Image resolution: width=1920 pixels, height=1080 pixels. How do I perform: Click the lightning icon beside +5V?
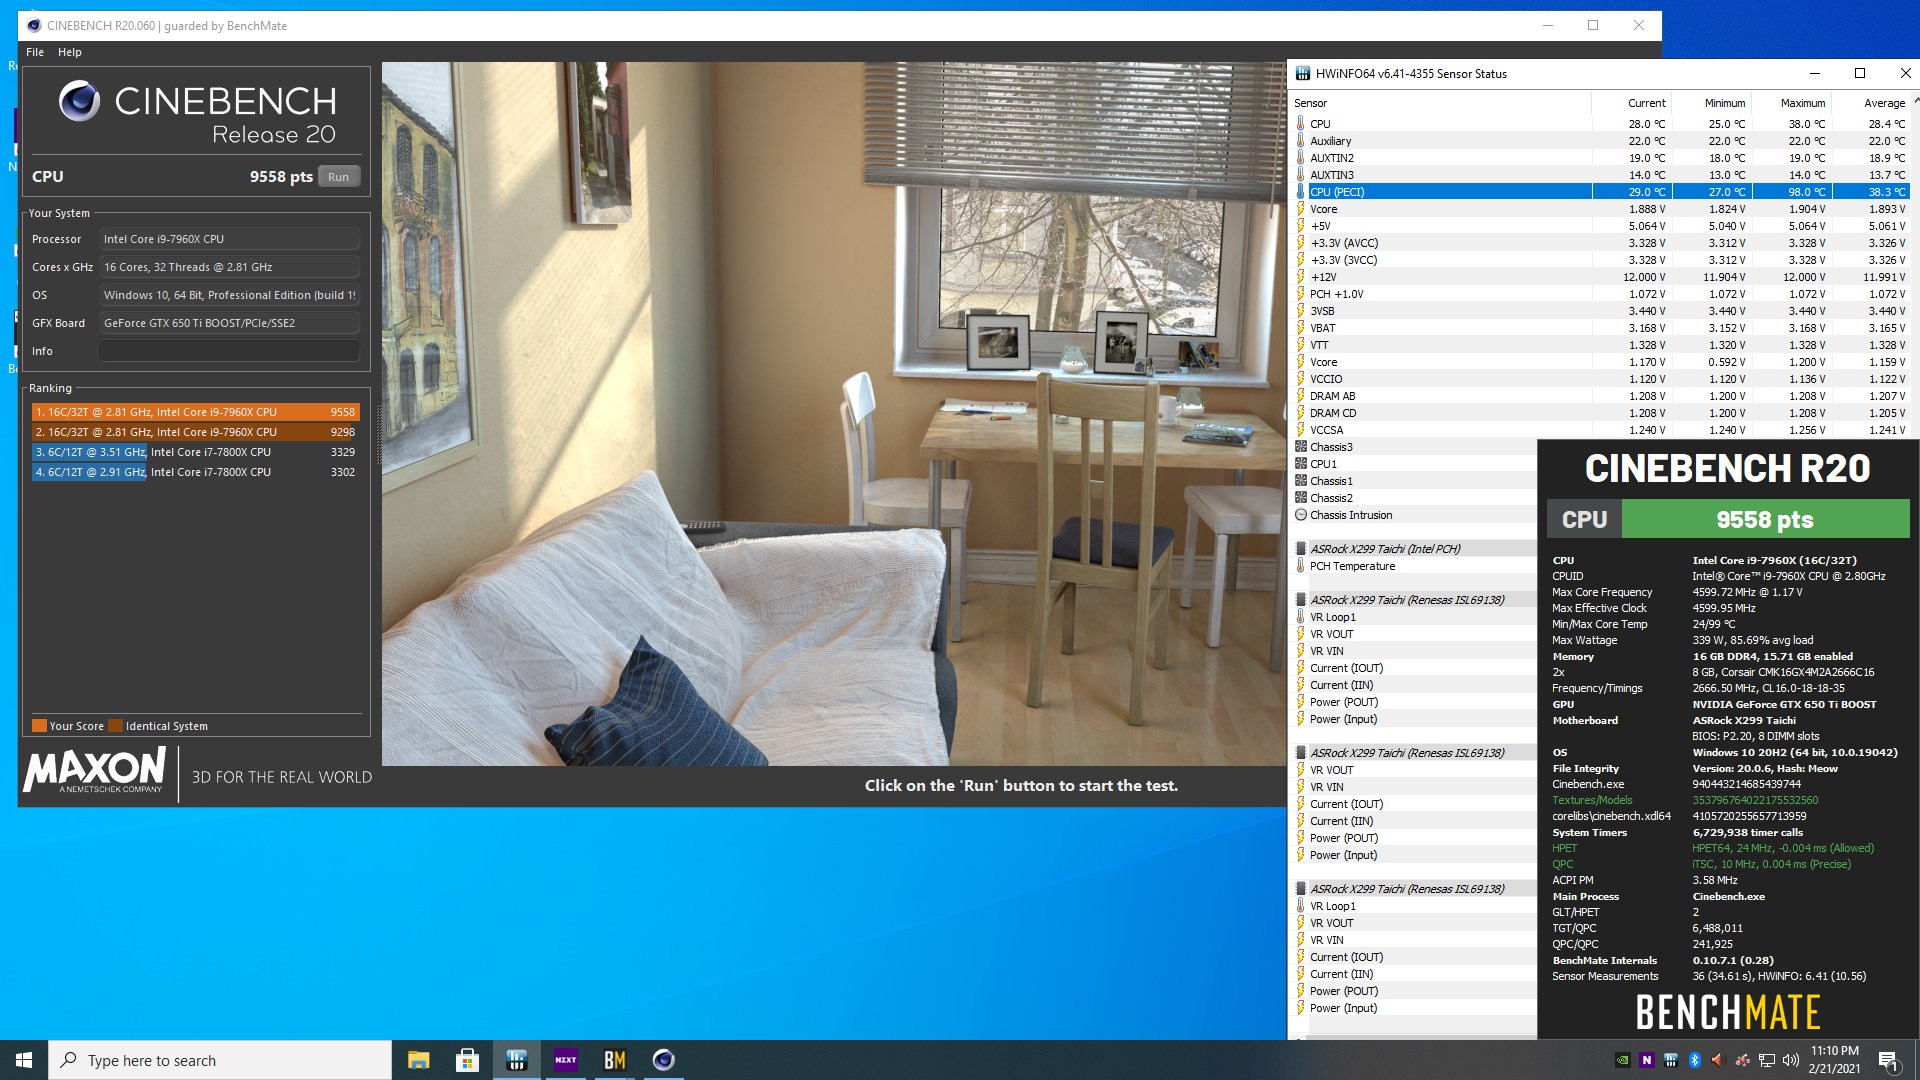click(1300, 226)
